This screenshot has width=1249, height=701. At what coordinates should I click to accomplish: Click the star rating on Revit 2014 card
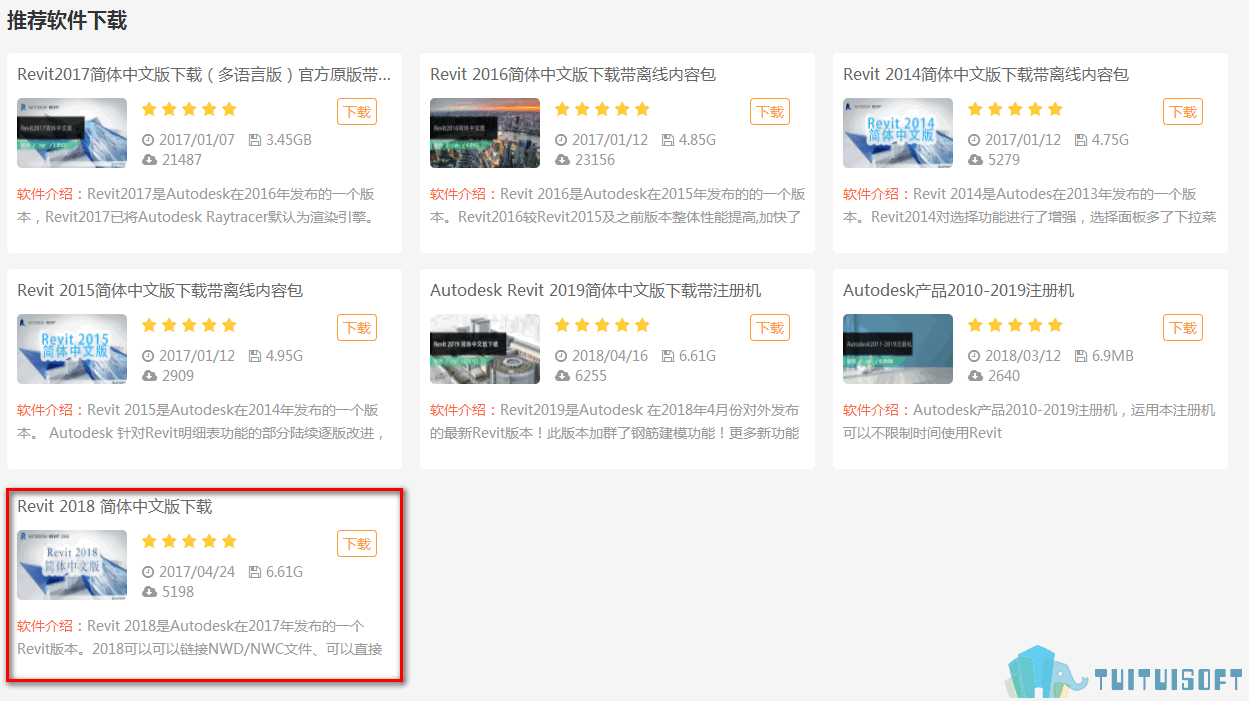(1016, 109)
